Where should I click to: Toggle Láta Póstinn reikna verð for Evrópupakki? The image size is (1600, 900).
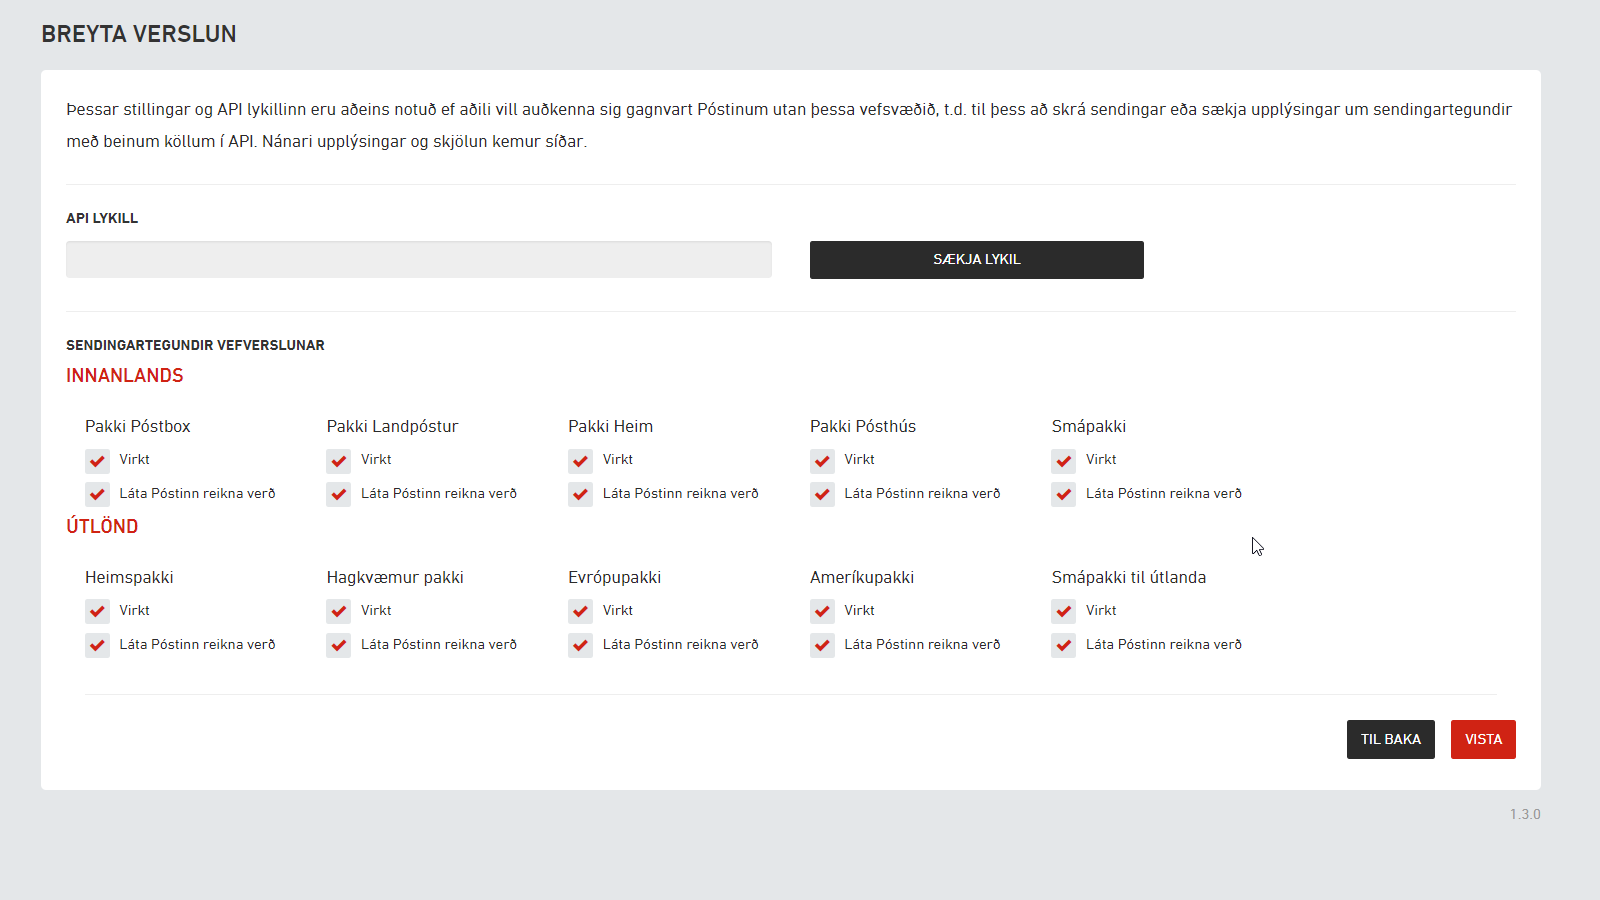[x=581, y=646]
